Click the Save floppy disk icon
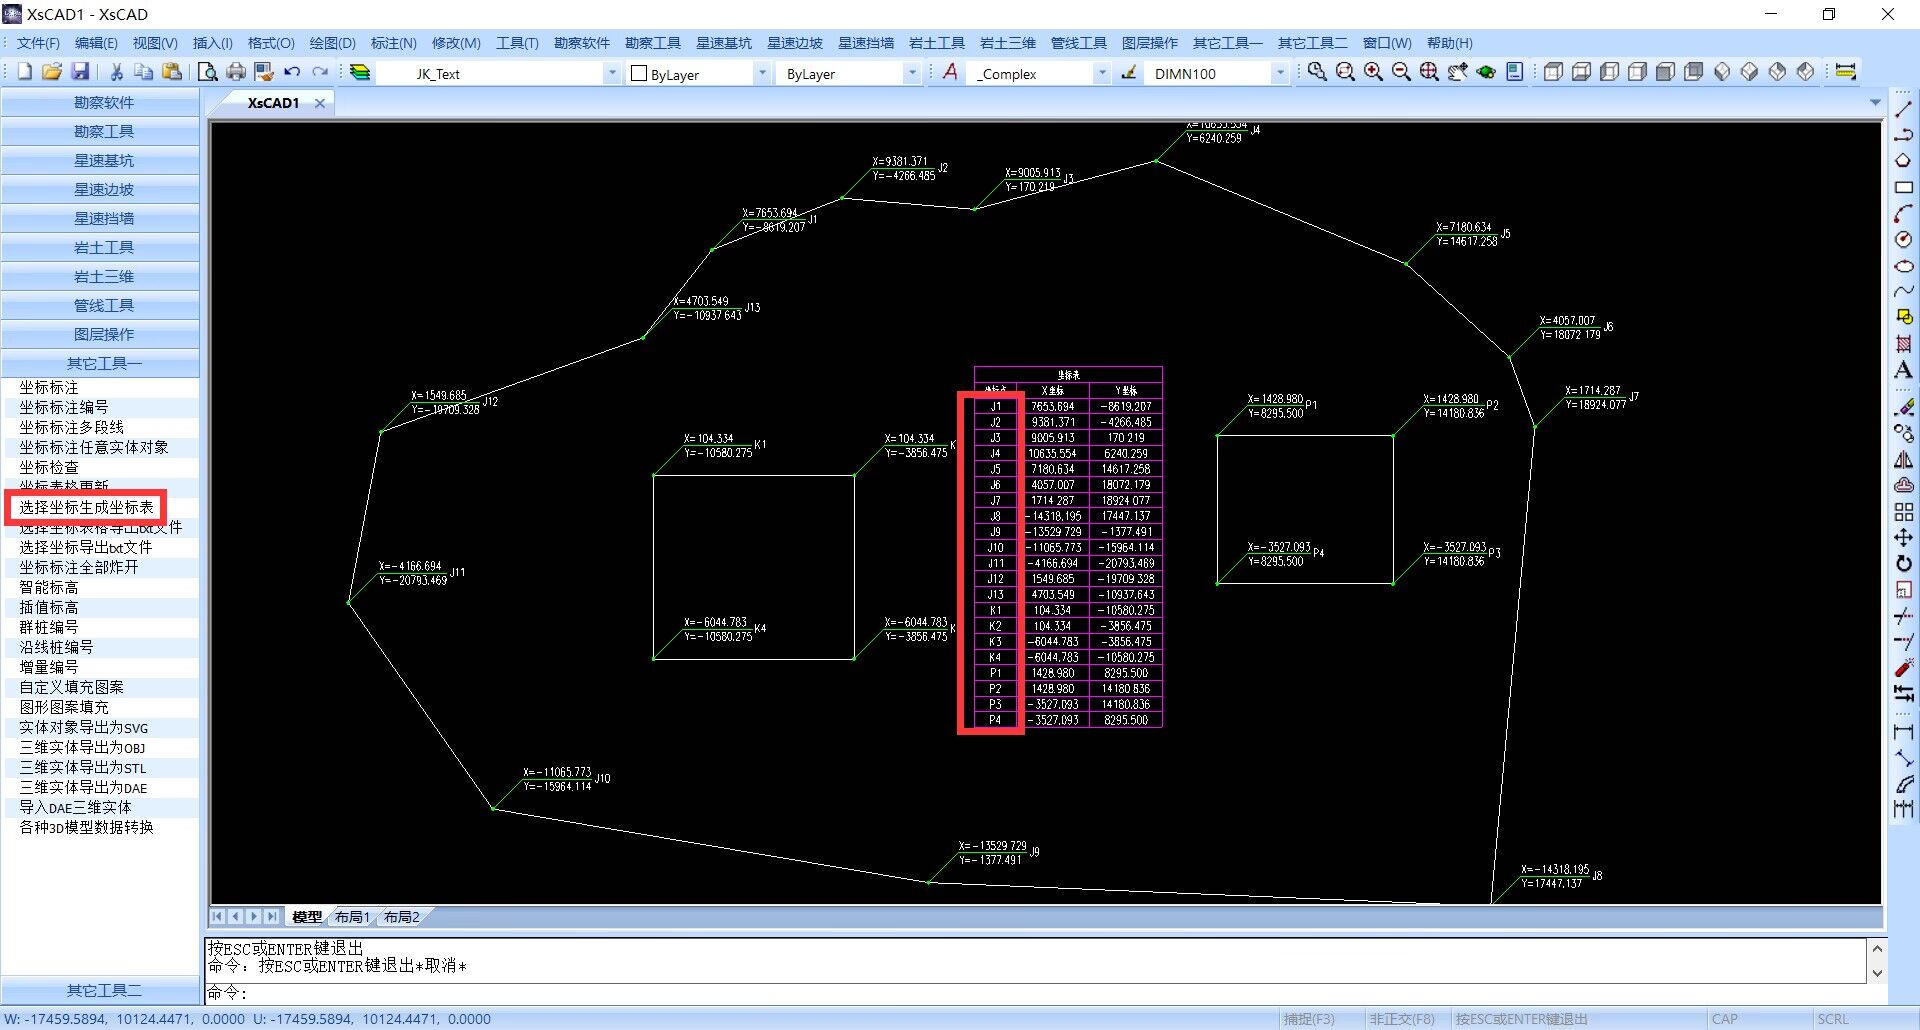Screen dimensions: 1920x1030 pos(80,72)
